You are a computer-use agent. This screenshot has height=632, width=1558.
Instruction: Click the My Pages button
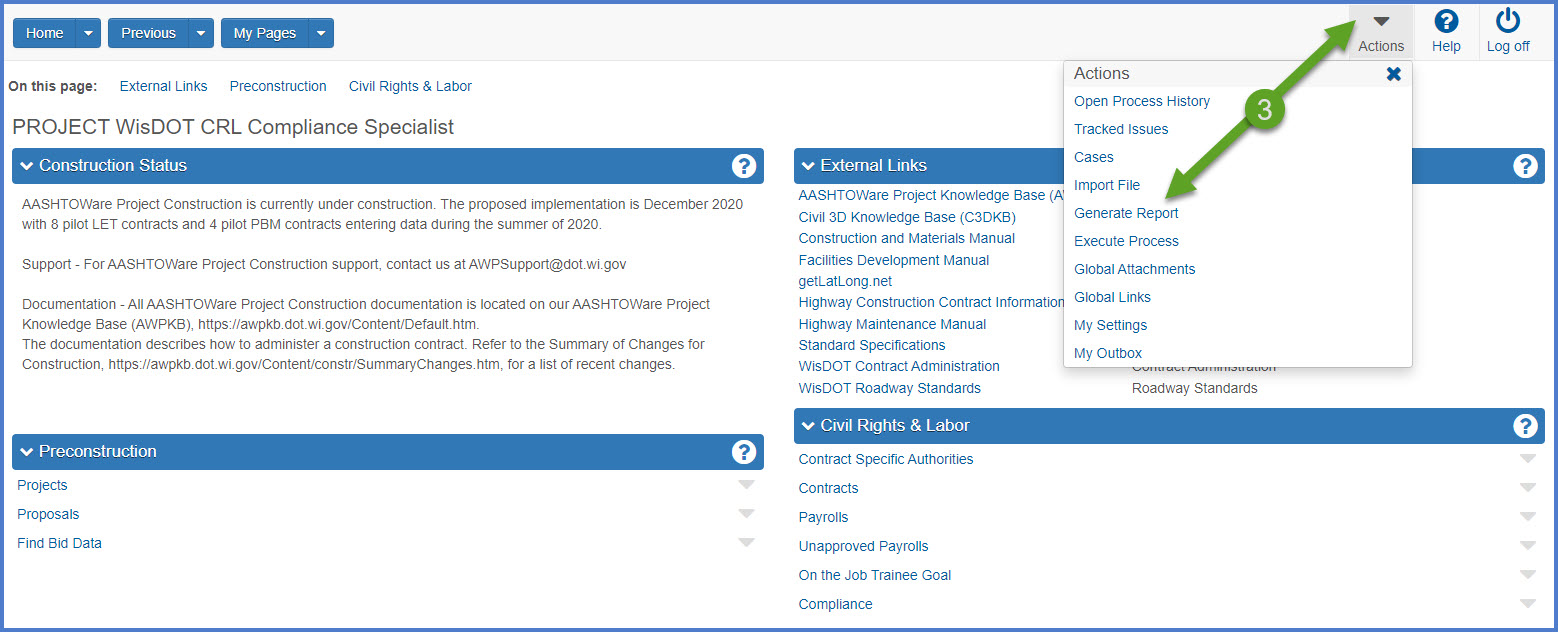coord(265,33)
